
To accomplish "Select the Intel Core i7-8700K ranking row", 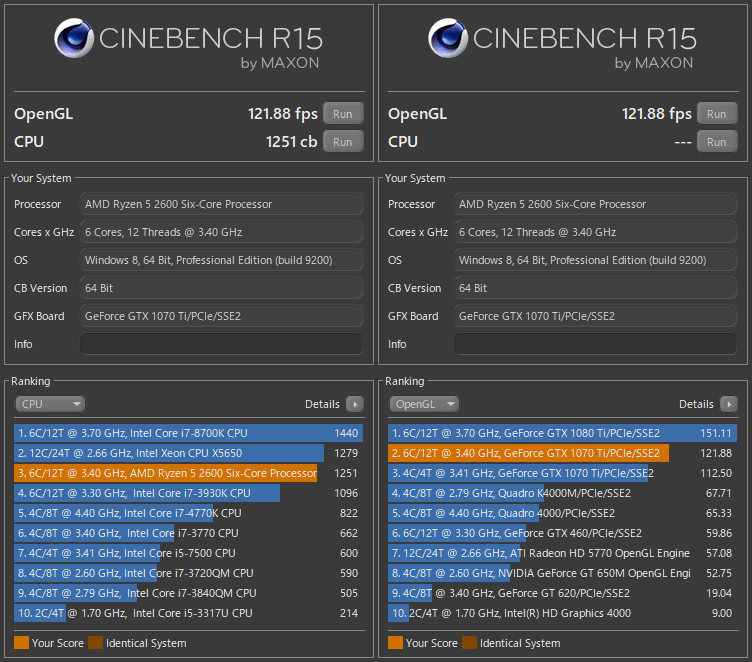I will (188, 433).
